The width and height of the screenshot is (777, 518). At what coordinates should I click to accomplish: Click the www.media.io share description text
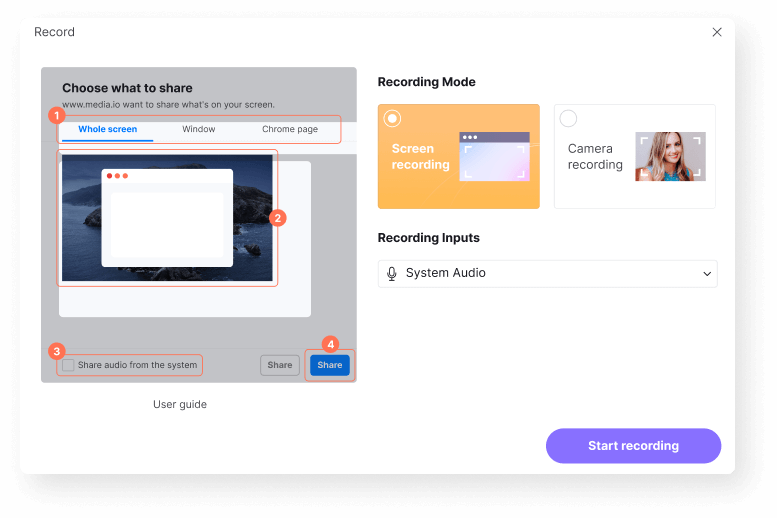[168, 105]
